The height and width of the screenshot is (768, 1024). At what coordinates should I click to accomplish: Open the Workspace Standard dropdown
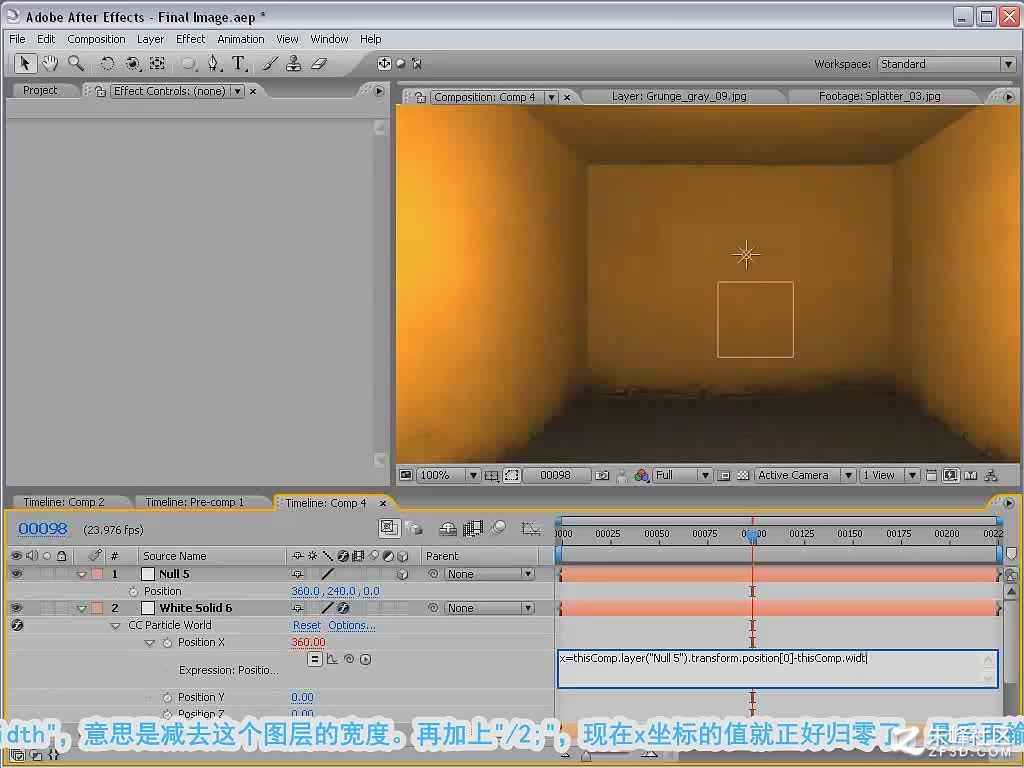(946, 64)
